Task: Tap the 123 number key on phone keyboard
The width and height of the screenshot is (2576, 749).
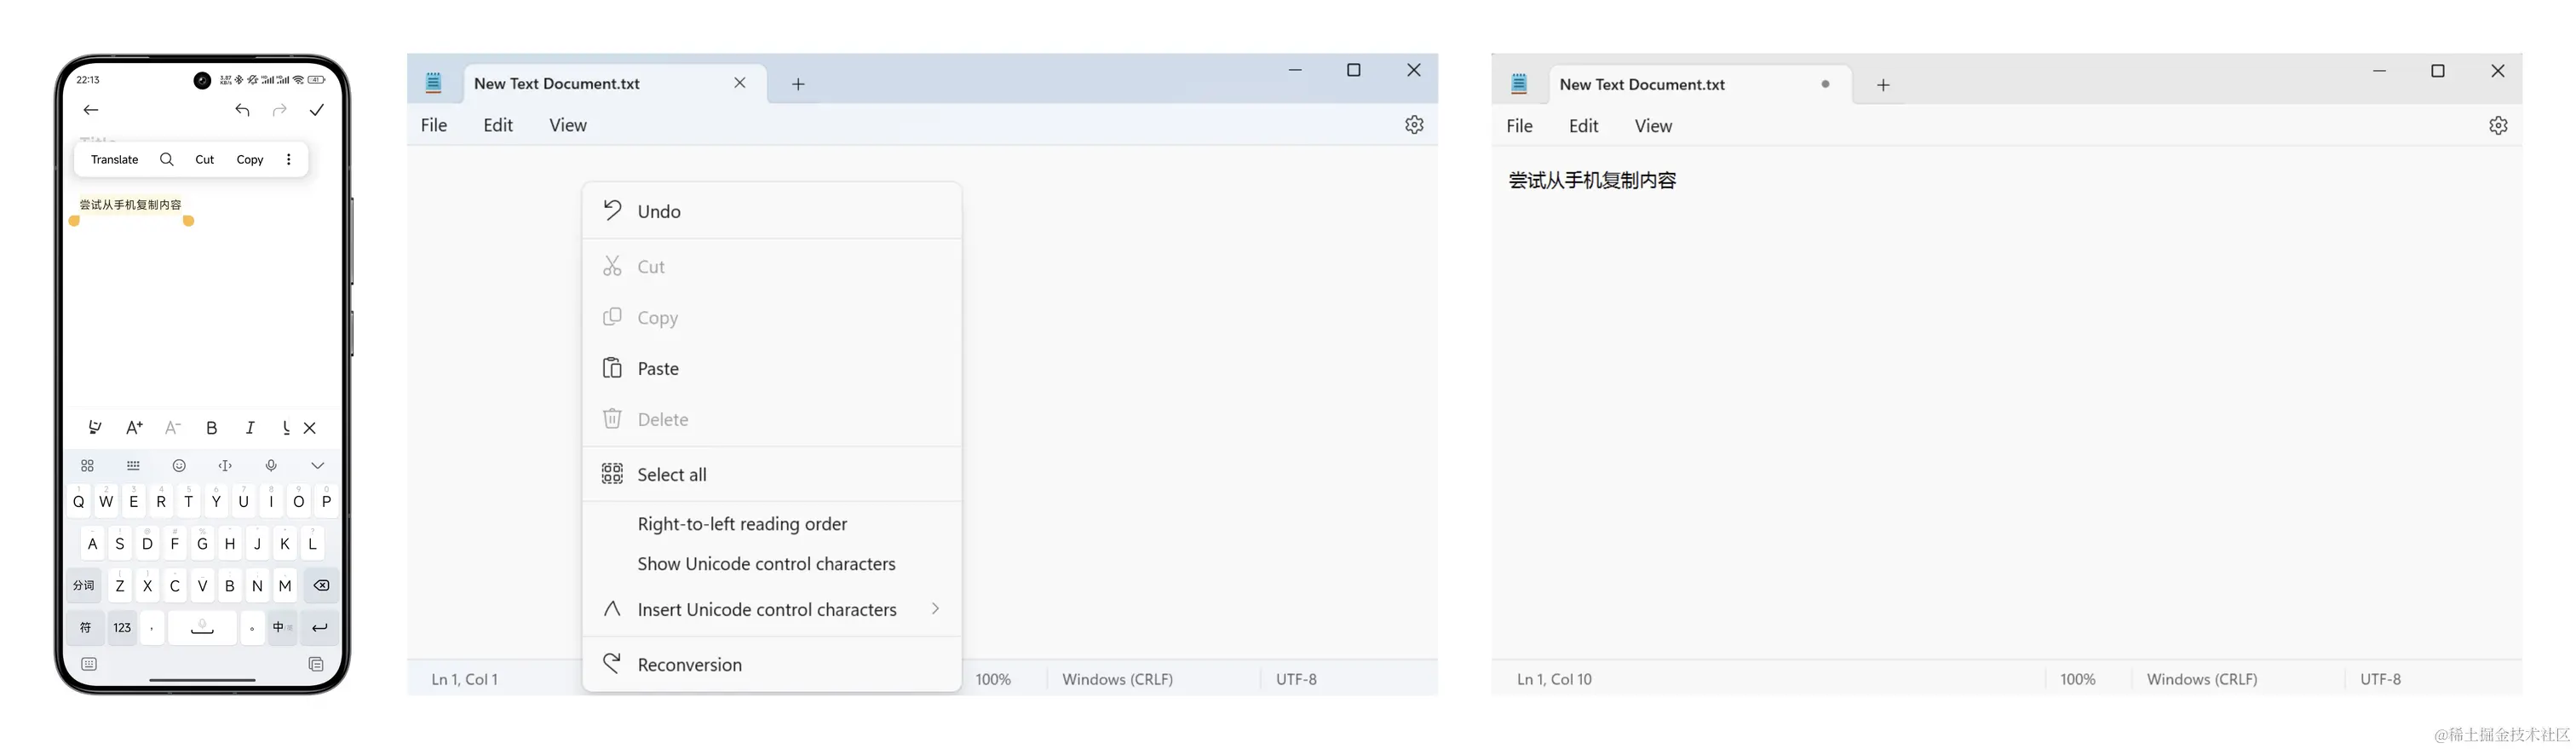Action: [122, 628]
